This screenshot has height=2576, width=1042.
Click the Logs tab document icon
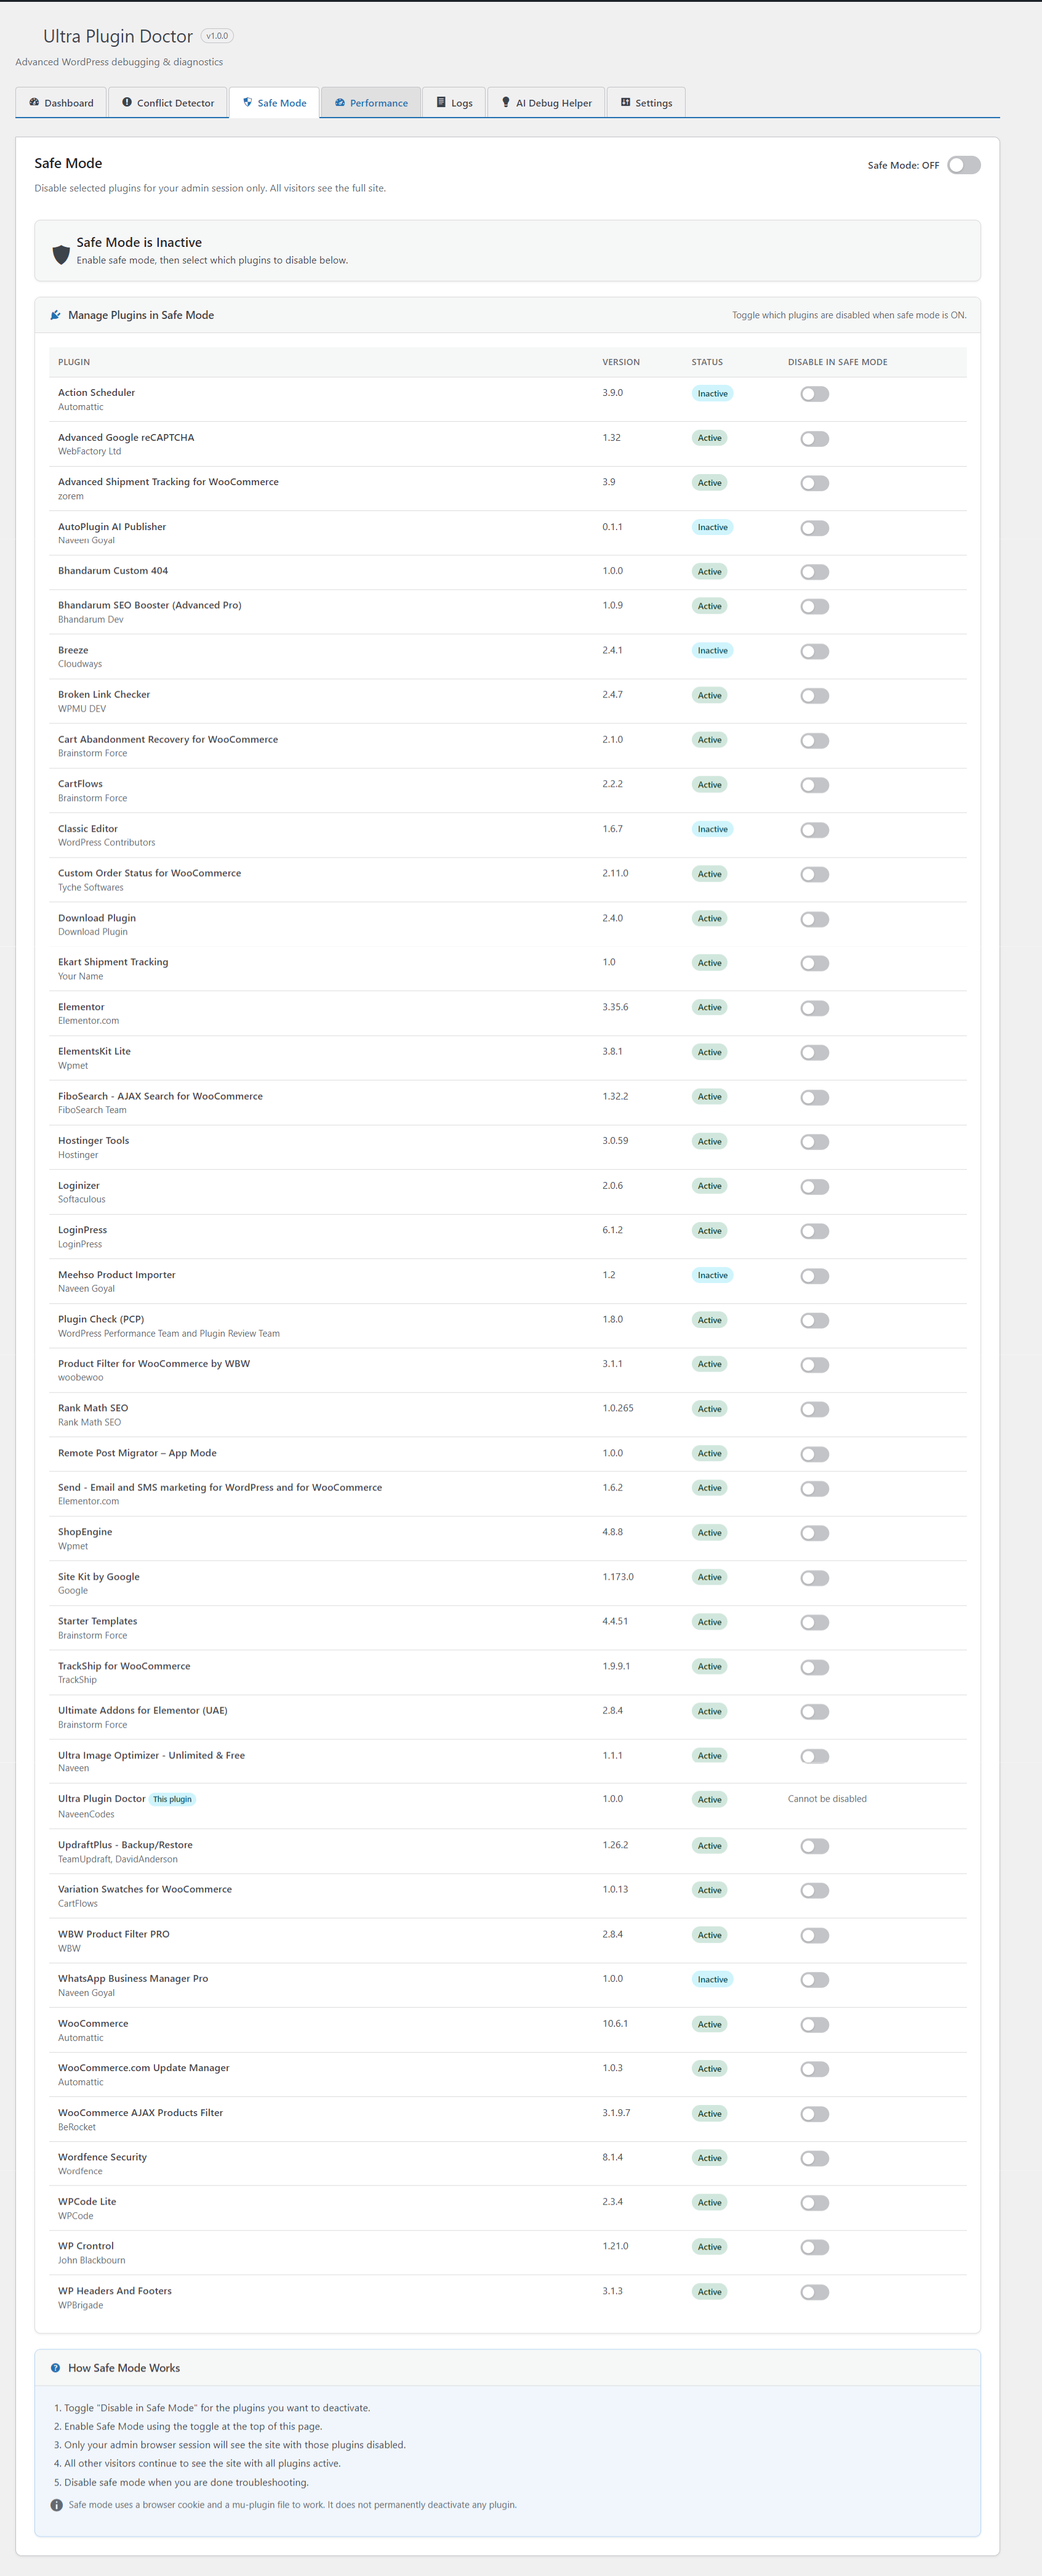[x=441, y=102]
